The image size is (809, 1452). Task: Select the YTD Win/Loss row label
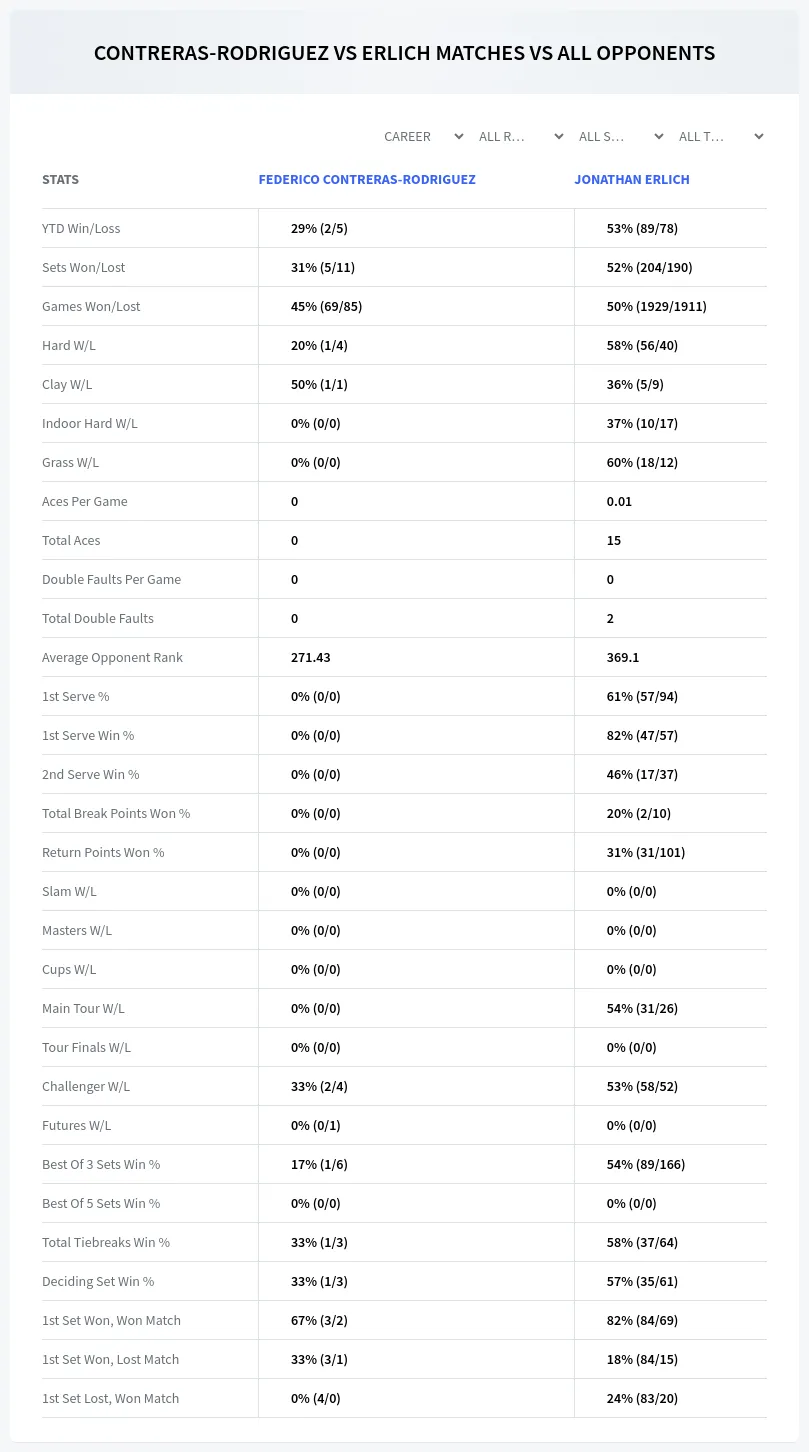(x=81, y=228)
